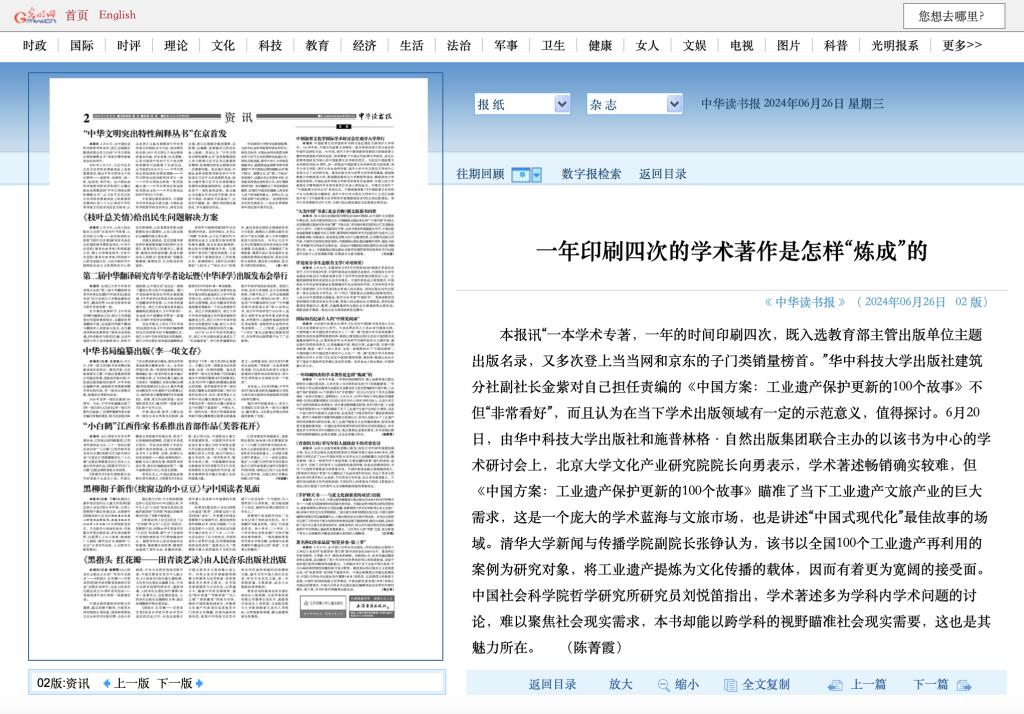Go to next article 下一篇
This screenshot has height=714, width=1024.
click(x=930, y=684)
